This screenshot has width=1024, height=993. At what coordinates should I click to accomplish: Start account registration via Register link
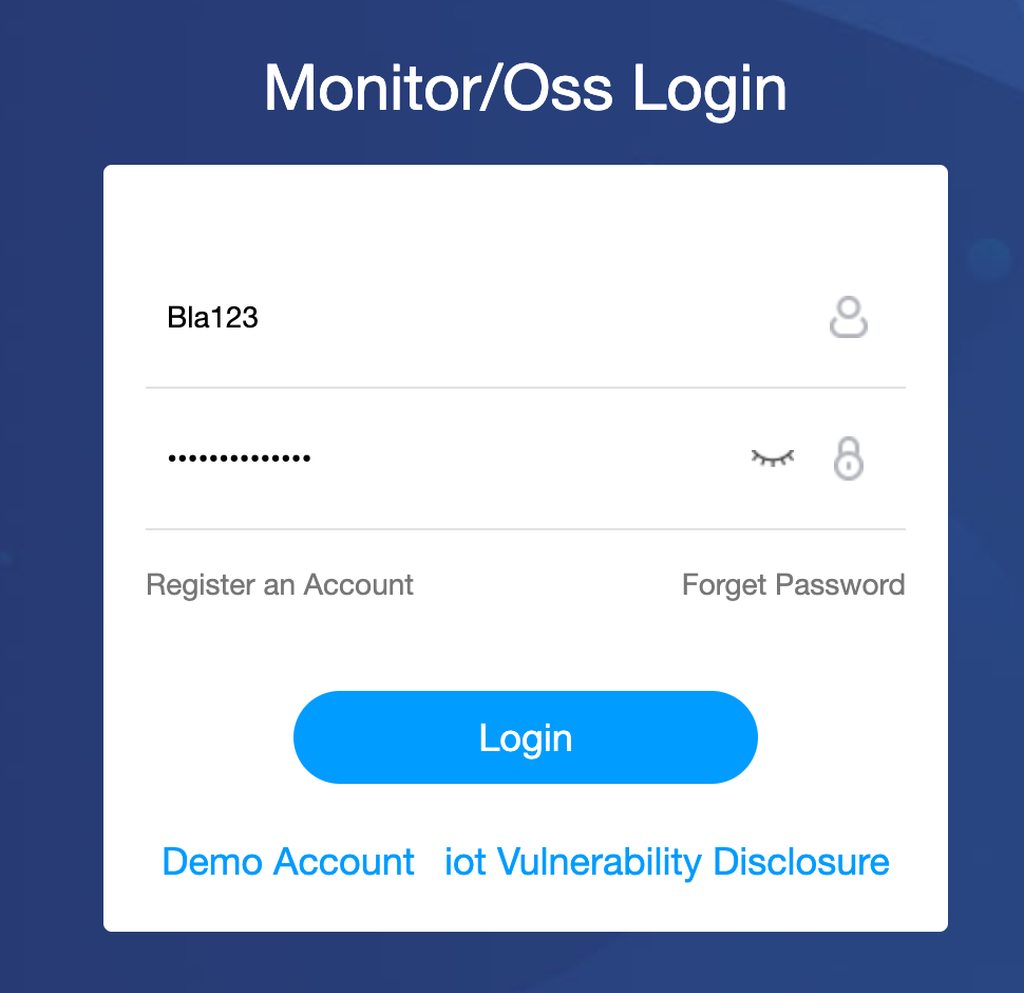point(279,585)
